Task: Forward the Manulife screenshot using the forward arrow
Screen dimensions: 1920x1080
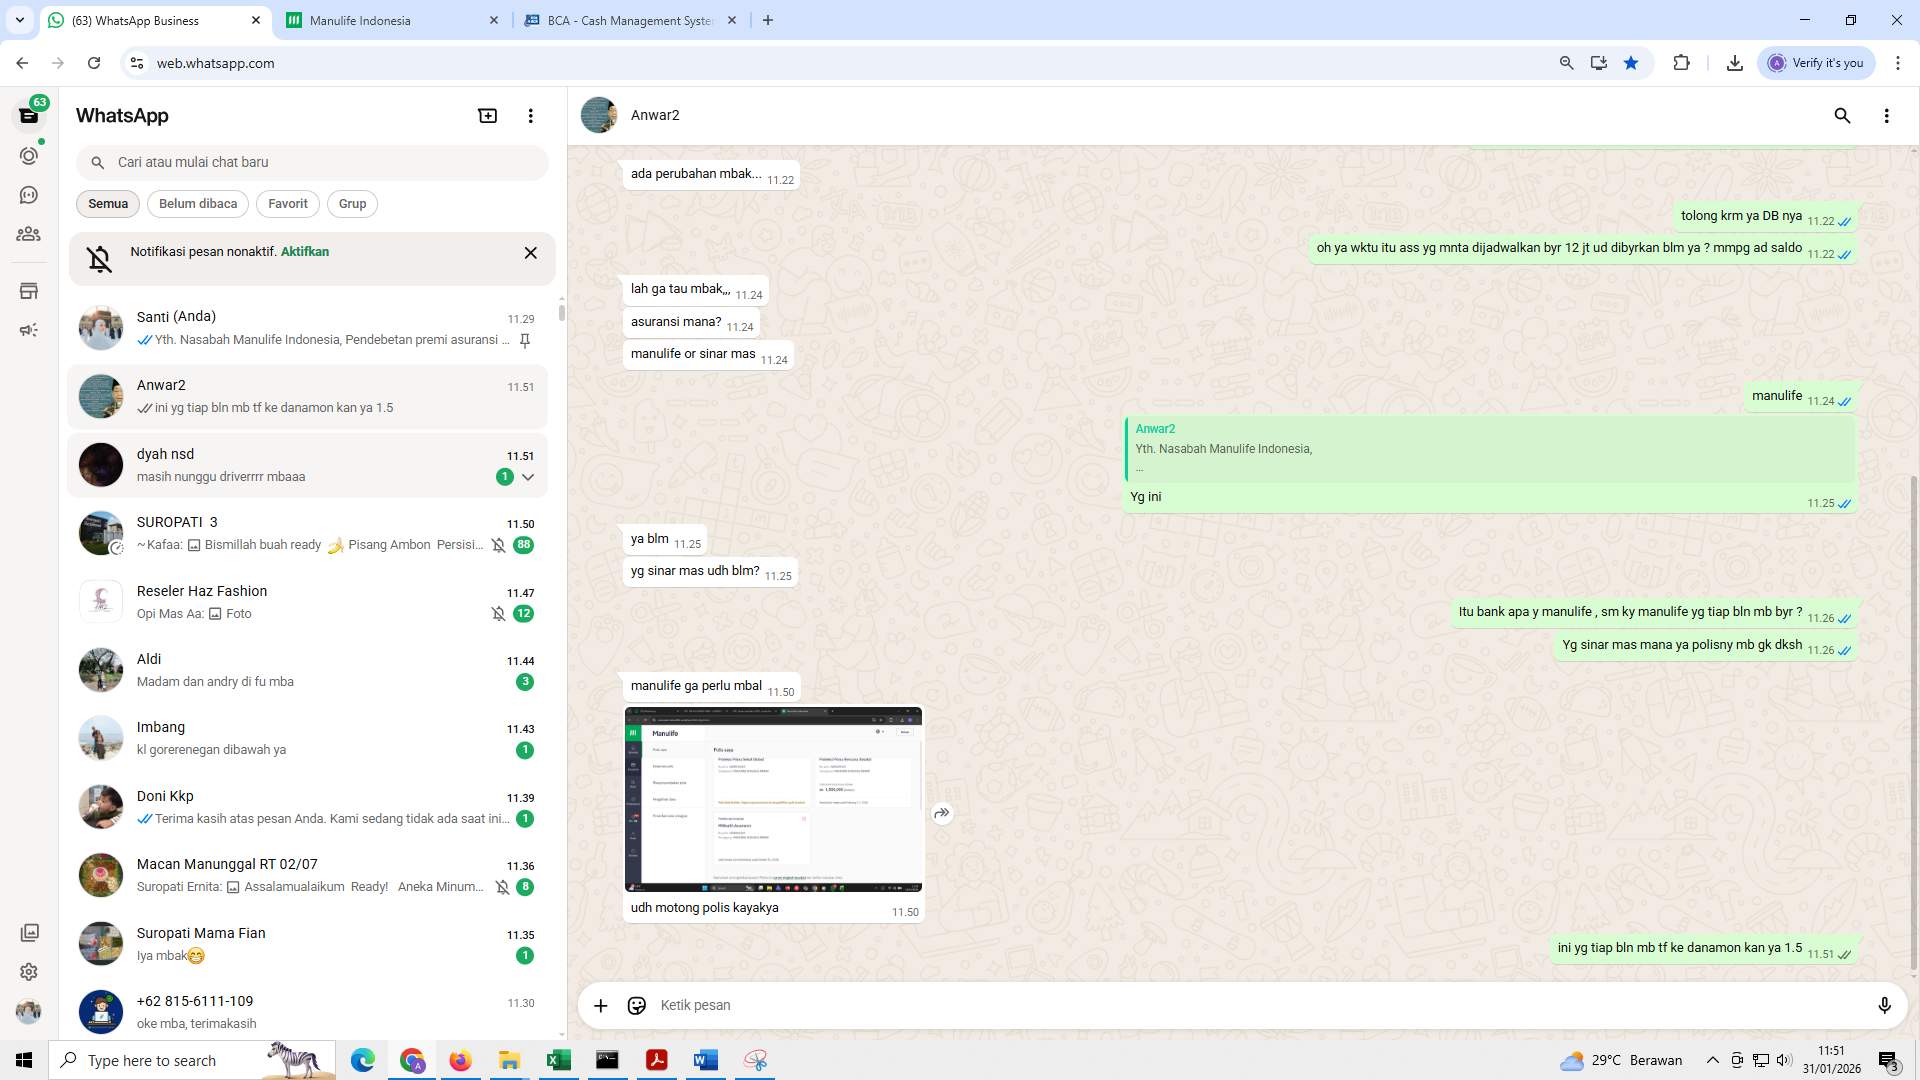Action: 941,813
